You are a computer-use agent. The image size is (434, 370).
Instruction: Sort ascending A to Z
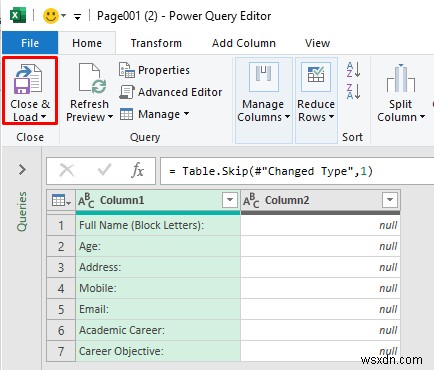click(x=353, y=70)
